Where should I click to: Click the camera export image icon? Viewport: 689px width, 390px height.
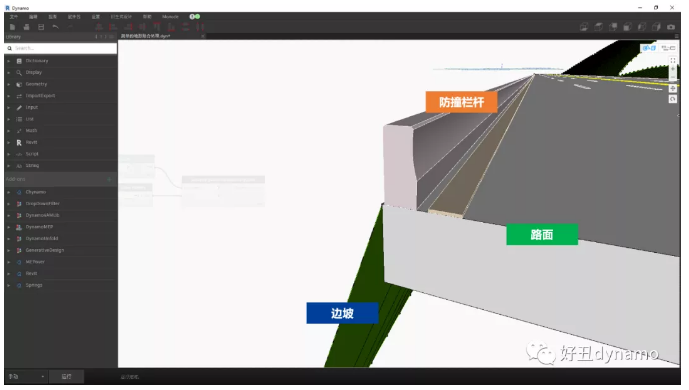[x=671, y=27]
